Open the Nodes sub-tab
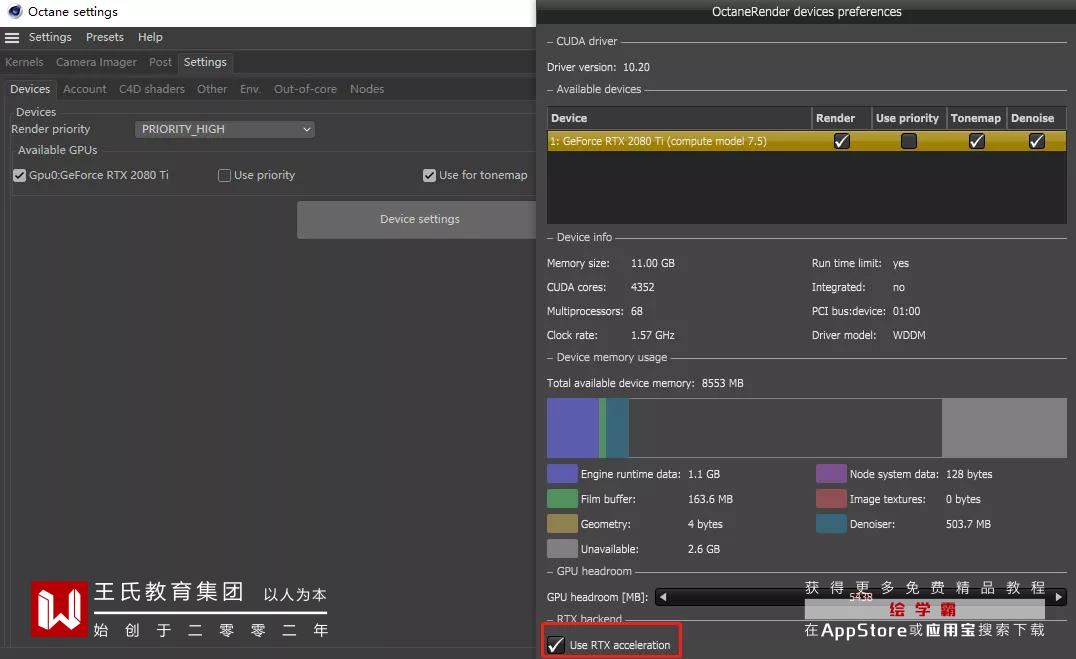Screen dimensions: 1076x659 click(x=367, y=89)
